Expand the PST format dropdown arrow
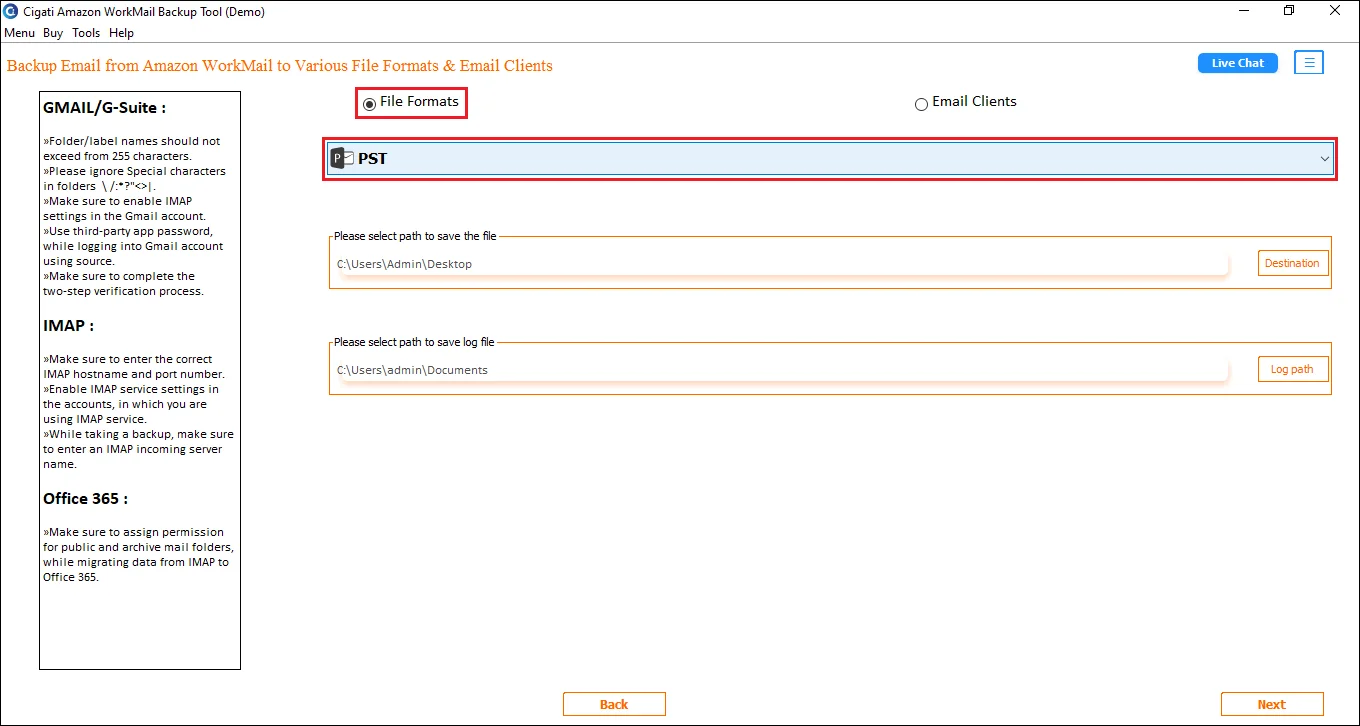 (1324, 159)
